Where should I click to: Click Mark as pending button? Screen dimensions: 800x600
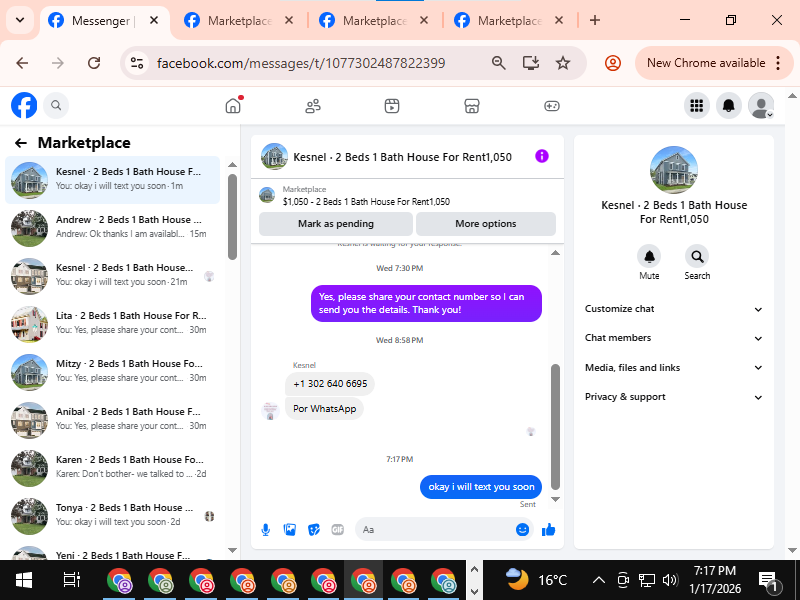336,224
